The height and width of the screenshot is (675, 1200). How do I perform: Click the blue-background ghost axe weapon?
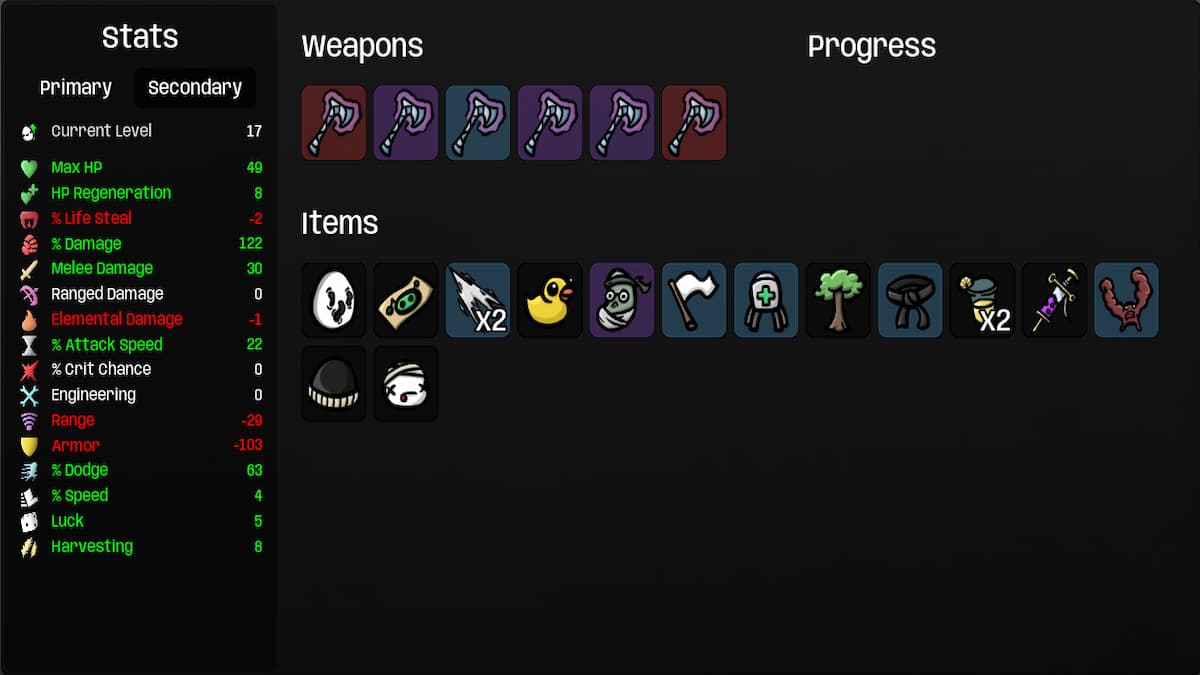click(x=477, y=123)
